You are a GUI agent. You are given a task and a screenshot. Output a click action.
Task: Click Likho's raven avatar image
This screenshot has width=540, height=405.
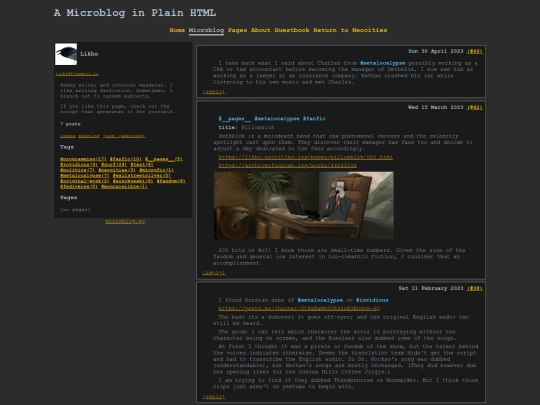tap(66, 54)
